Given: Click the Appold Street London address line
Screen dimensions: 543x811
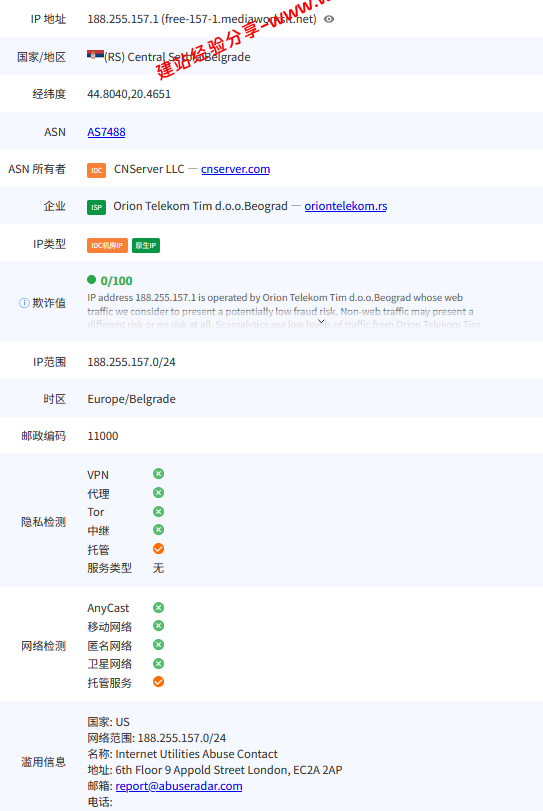Looking at the screenshot, I should click(215, 770).
